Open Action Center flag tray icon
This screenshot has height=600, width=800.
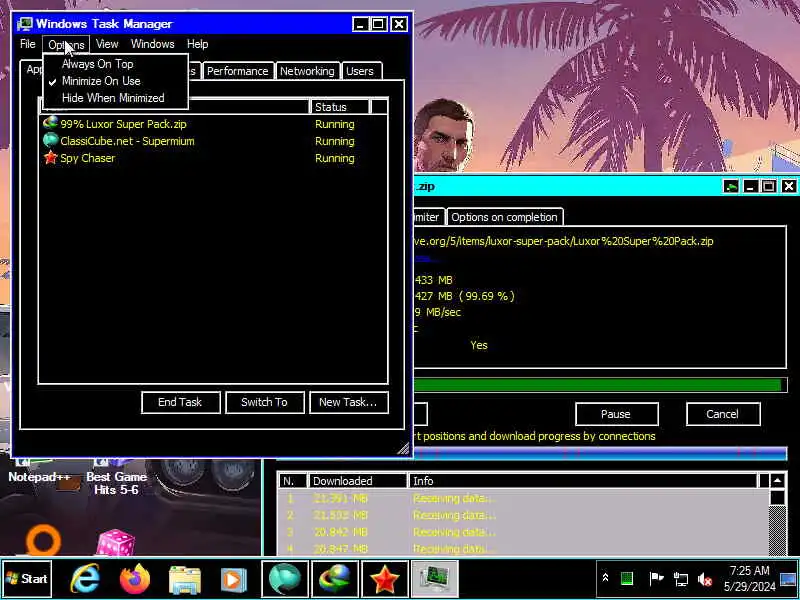[656, 578]
